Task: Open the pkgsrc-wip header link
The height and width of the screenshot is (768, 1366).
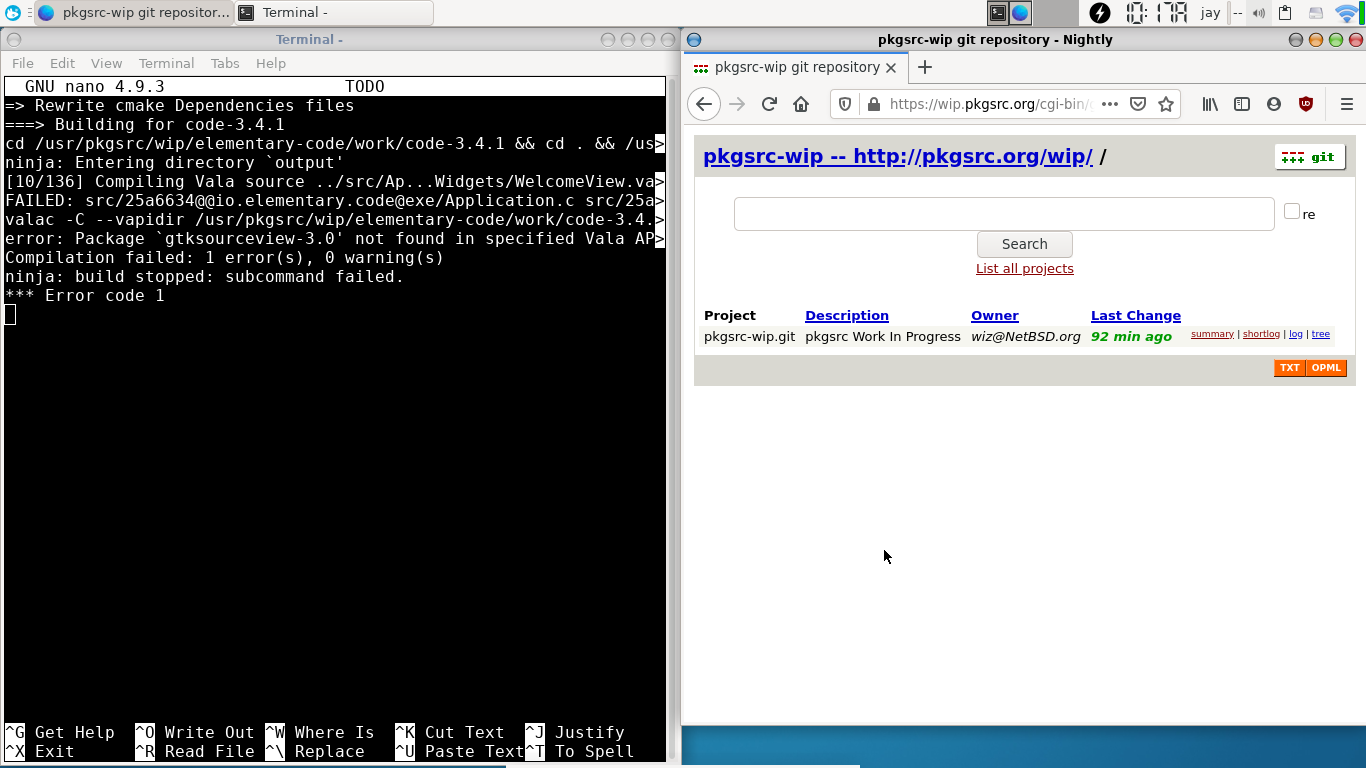Action: point(898,156)
